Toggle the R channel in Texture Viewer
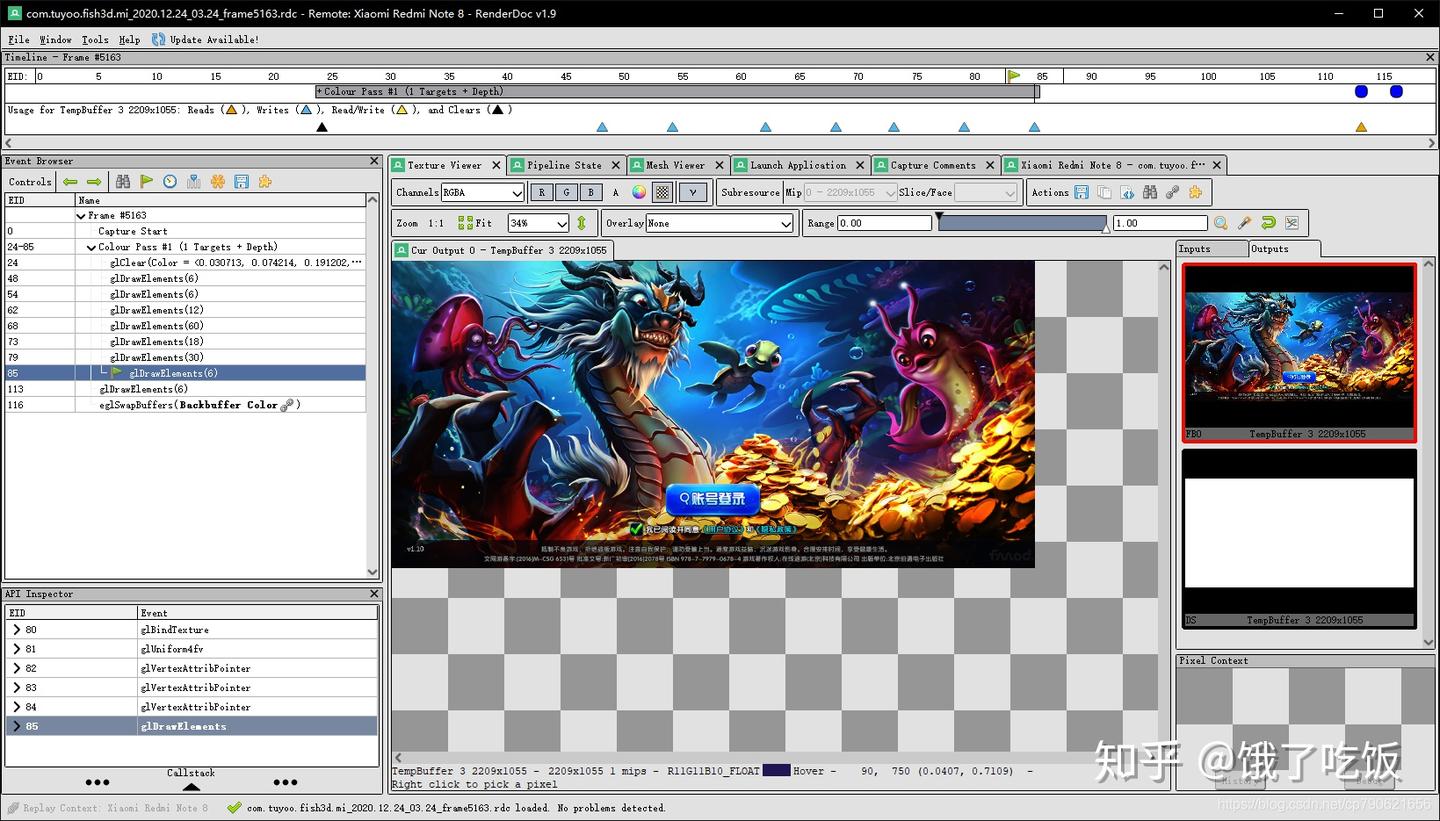Screen dimensions: 1440x821 click(x=542, y=191)
